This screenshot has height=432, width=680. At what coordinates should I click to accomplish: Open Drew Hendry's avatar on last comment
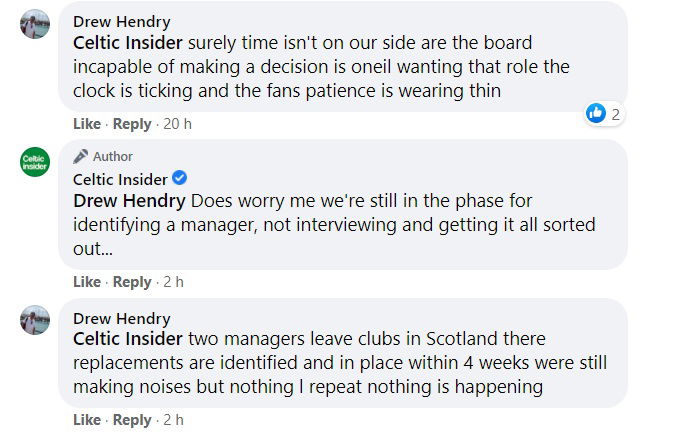35,320
